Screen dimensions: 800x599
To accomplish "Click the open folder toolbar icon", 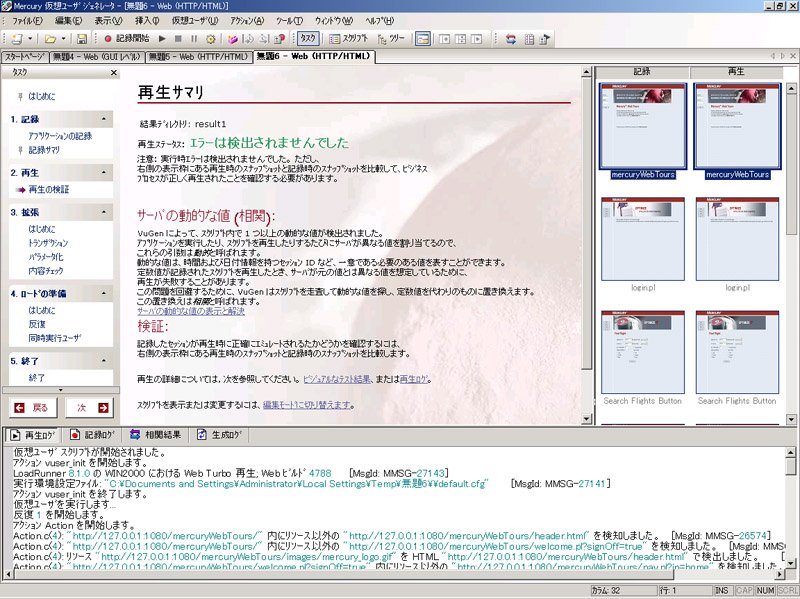I will pos(50,39).
